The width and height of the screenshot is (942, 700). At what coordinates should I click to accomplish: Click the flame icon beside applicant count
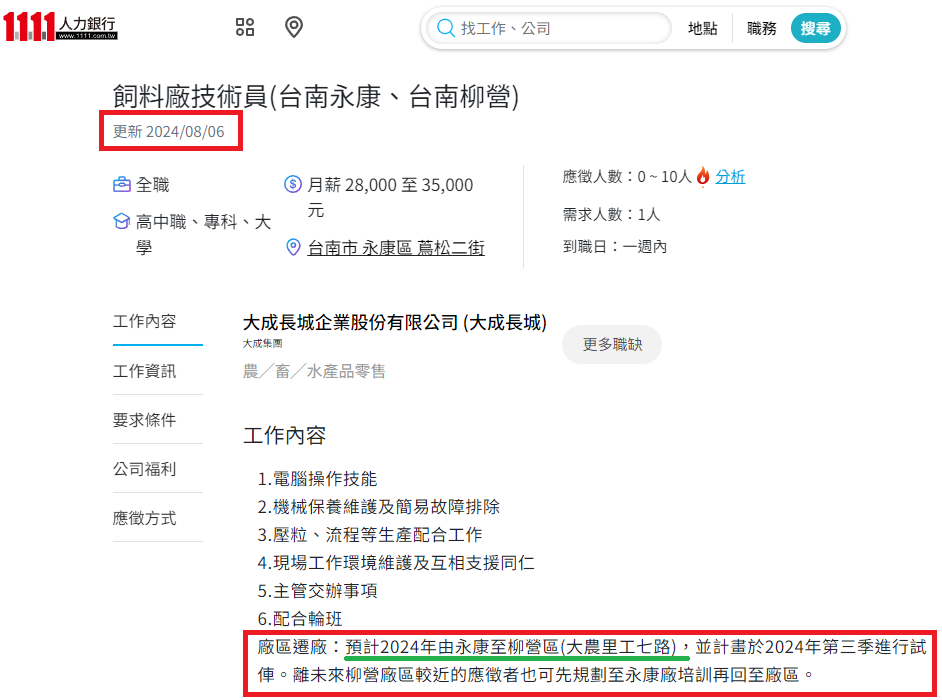[x=703, y=177]
